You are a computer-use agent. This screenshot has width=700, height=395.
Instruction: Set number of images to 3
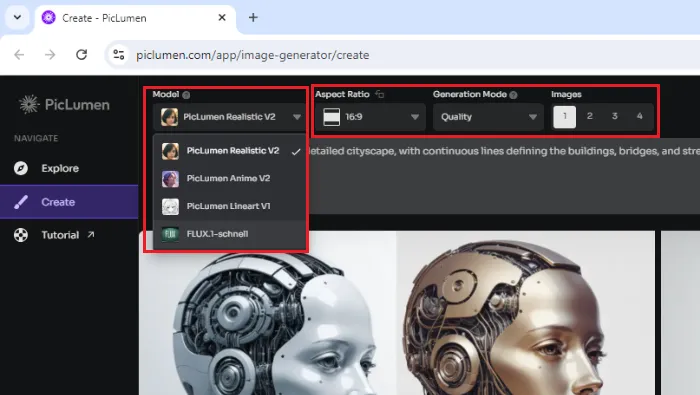point(615,116)
